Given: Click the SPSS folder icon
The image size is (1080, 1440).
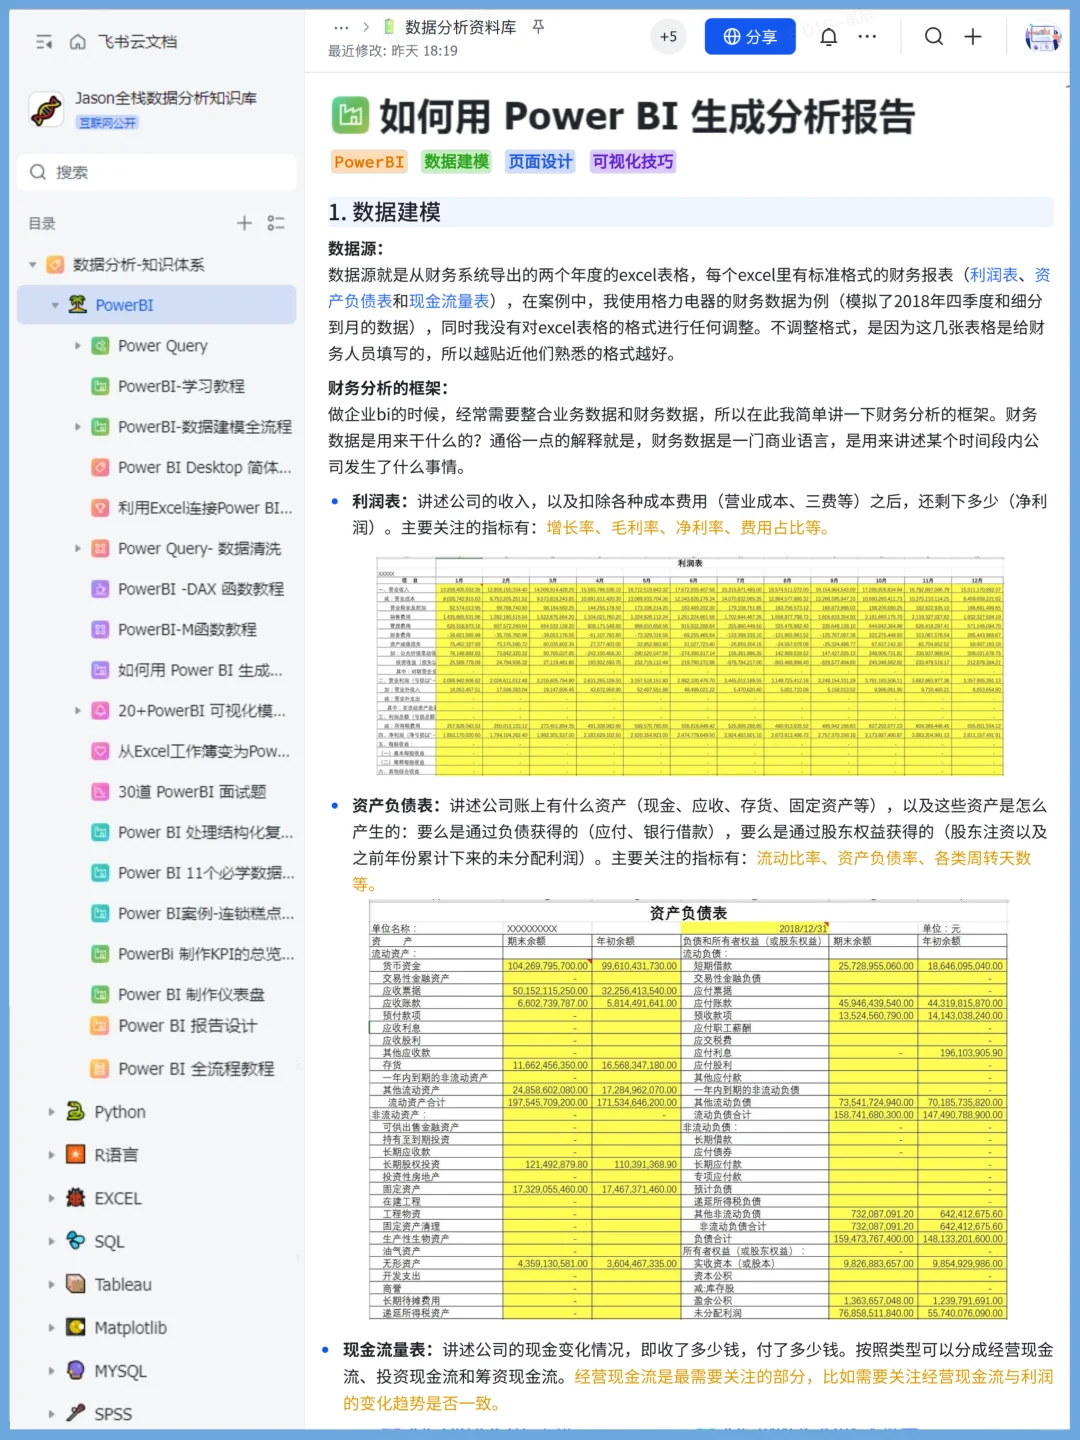Looking at the screenshot, I should [x=75, y=1413].
